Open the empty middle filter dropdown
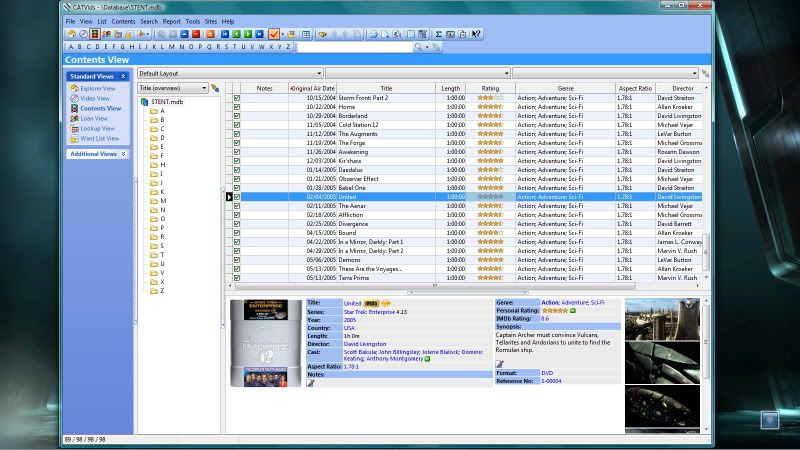The height and width of the screenshot is (450, 800). [417, 73]
